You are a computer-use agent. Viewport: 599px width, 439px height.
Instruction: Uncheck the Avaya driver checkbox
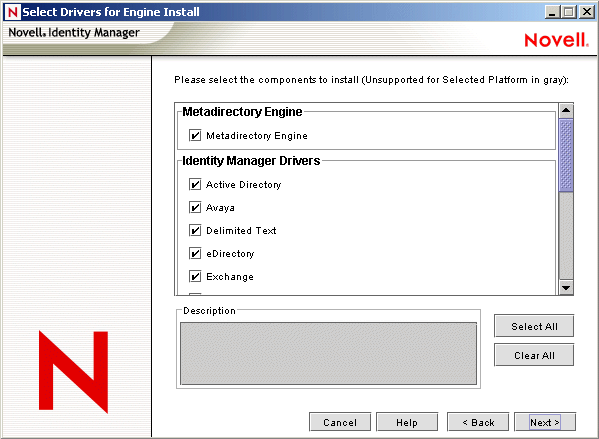pyautogui.click(x=195, y=207)
